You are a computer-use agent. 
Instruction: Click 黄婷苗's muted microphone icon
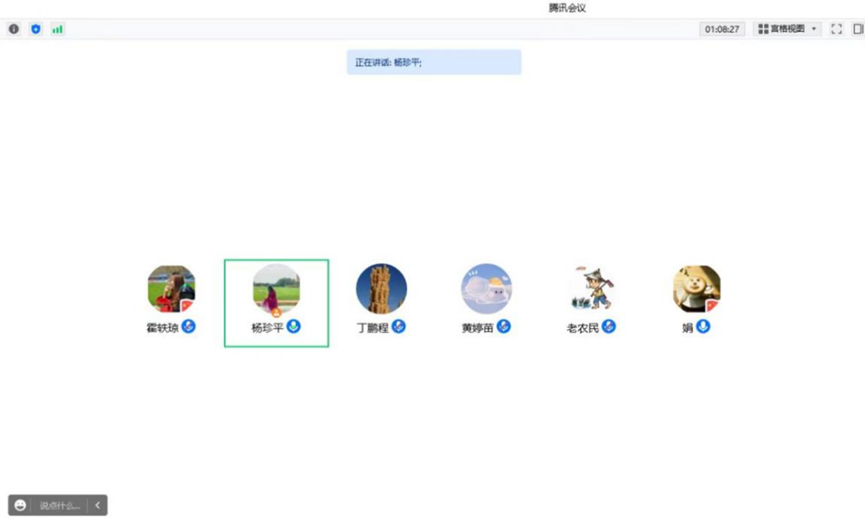point(503,326)
